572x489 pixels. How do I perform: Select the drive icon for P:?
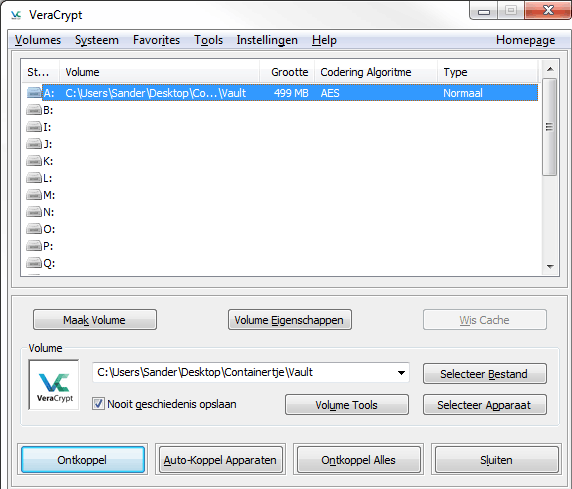point(34,246)
